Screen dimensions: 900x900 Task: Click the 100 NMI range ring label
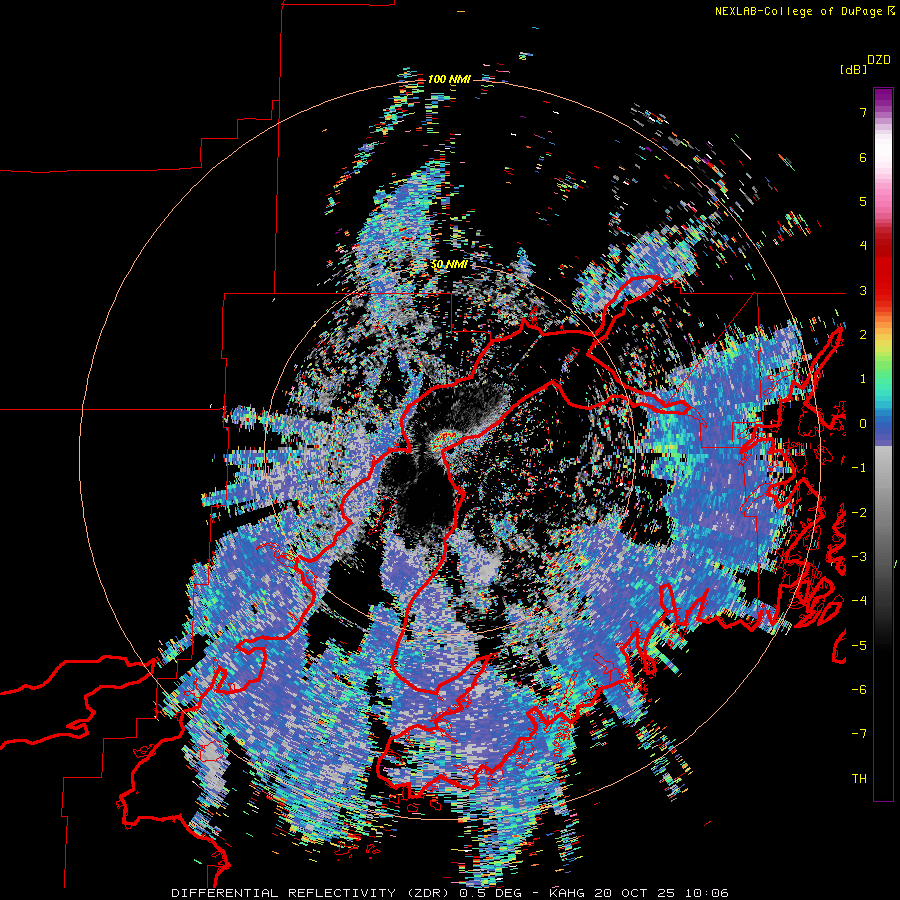point(449,79)
